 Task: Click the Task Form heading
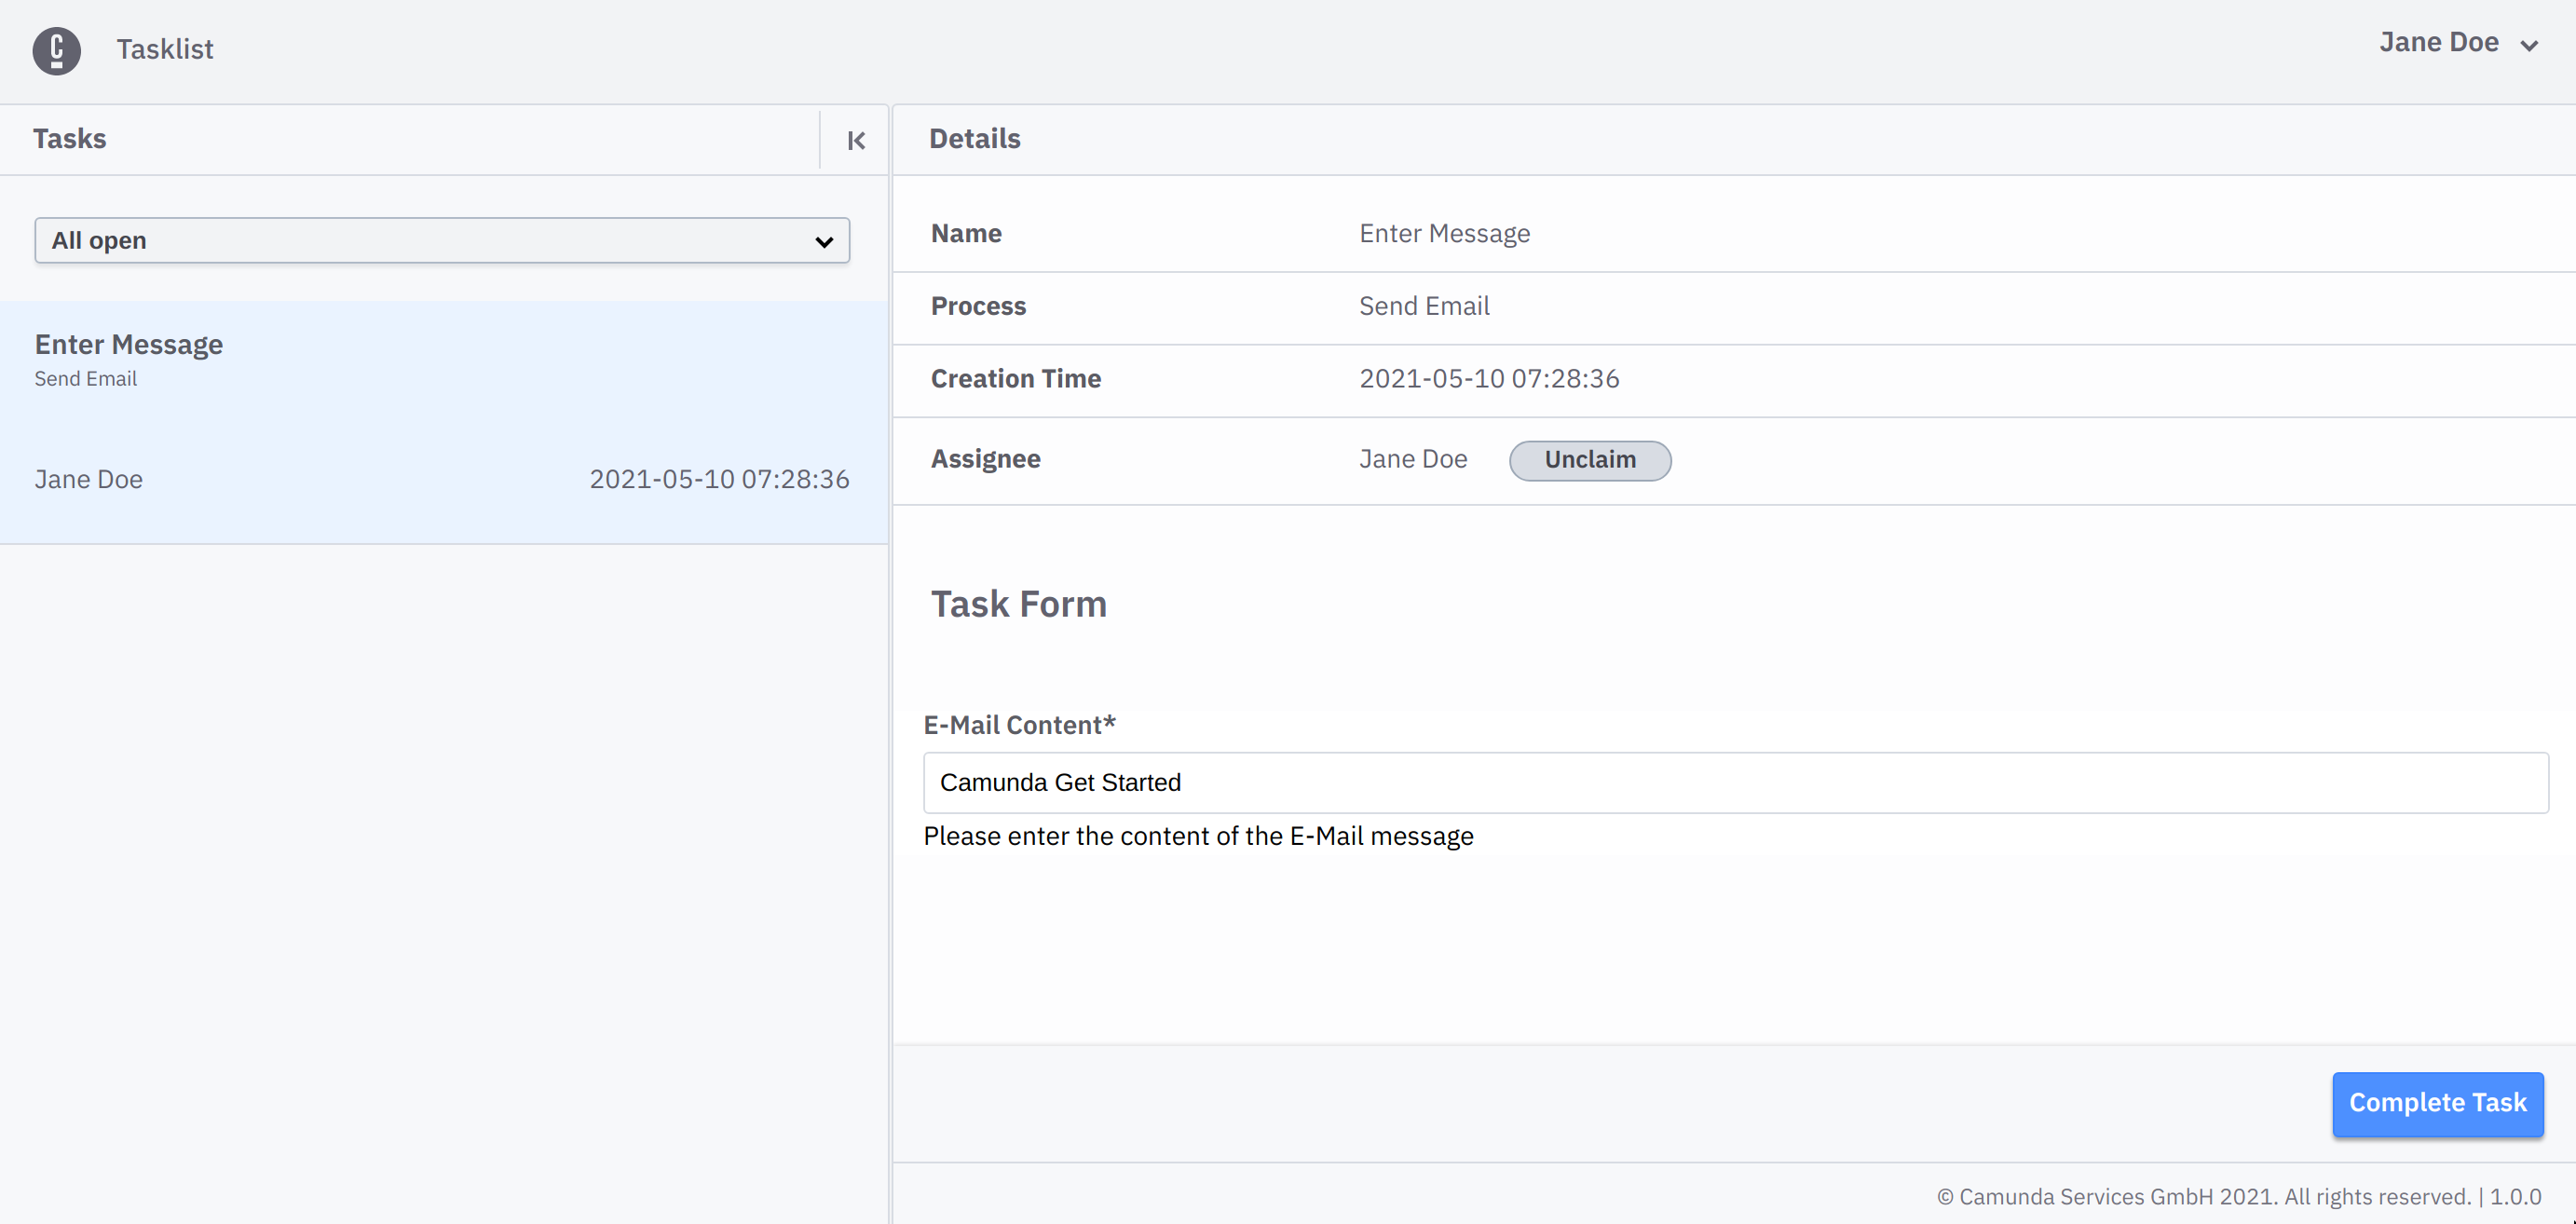(x=1018, y=604)
